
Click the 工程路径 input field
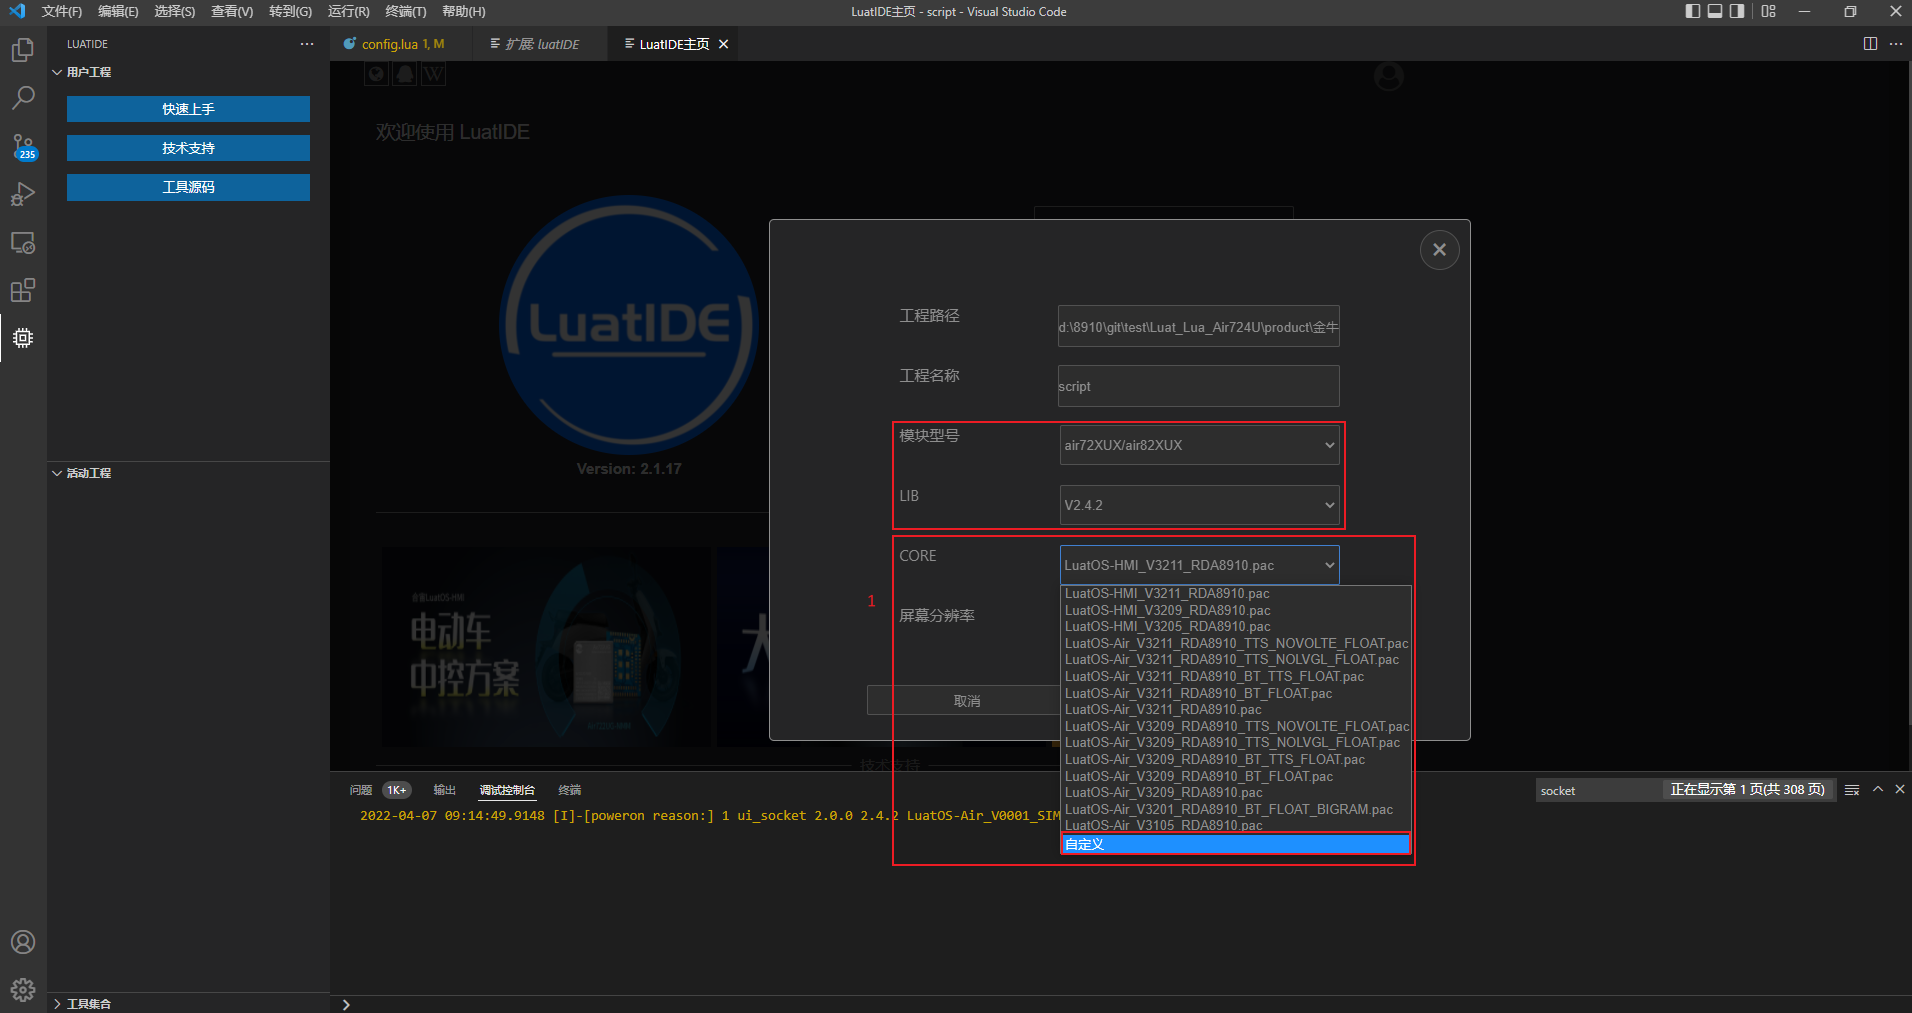pyautogui.click(x=1199, y=327)
